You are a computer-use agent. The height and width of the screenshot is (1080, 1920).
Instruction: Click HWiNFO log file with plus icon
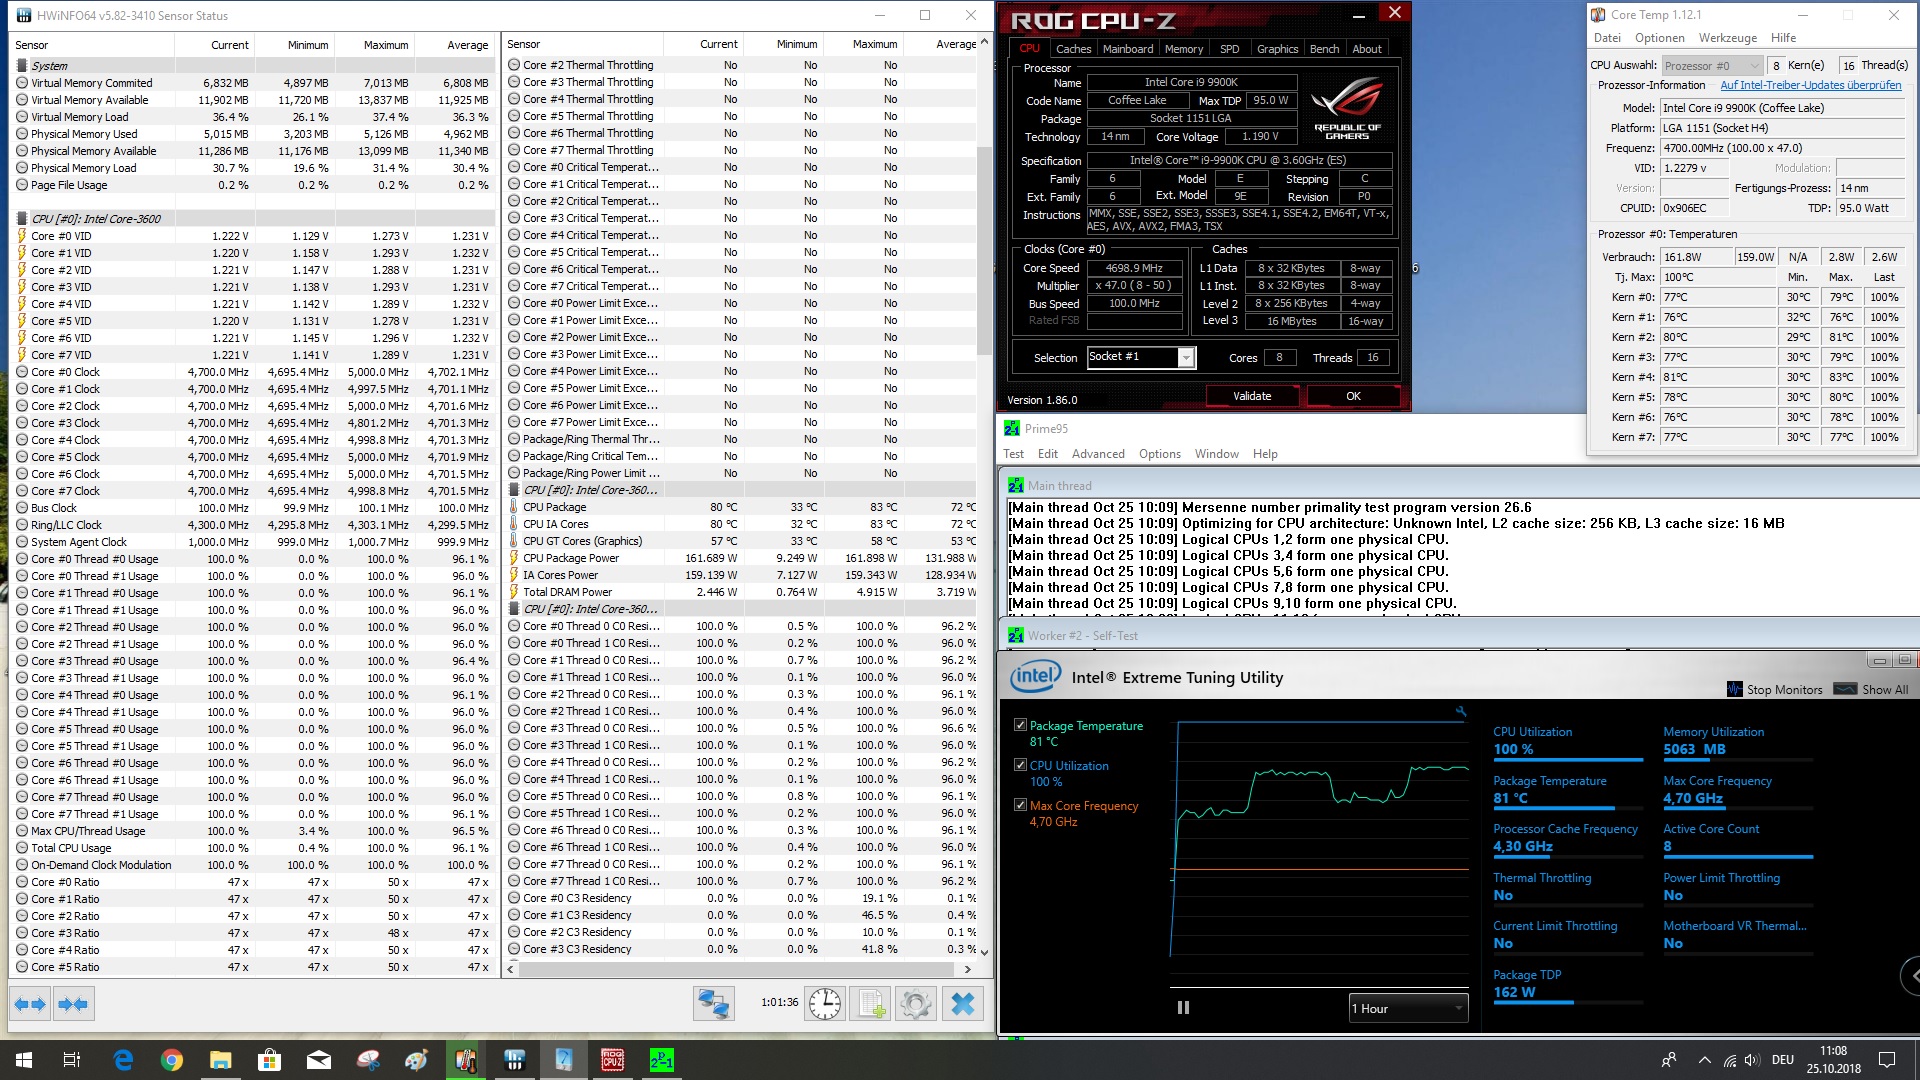pyautogui.click(x=870, y=1003)
